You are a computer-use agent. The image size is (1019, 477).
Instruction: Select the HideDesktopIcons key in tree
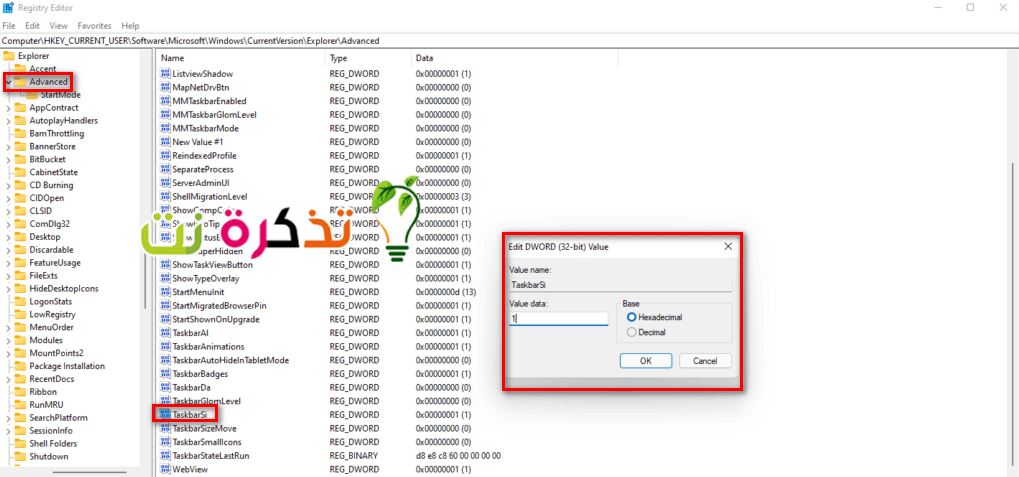pyautogui.click(x=64, y=289)
